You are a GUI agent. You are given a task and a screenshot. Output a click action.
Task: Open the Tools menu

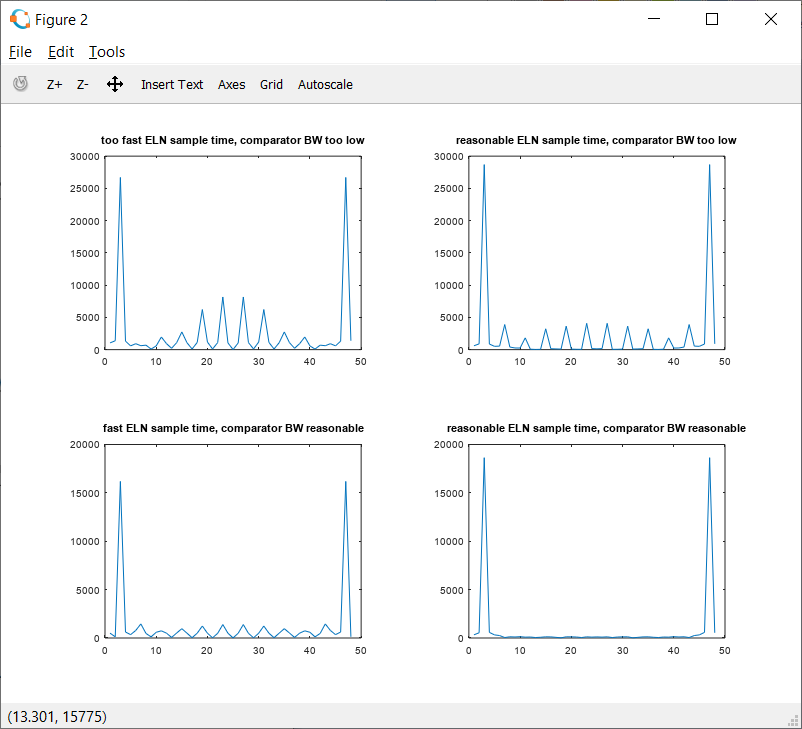107,52
